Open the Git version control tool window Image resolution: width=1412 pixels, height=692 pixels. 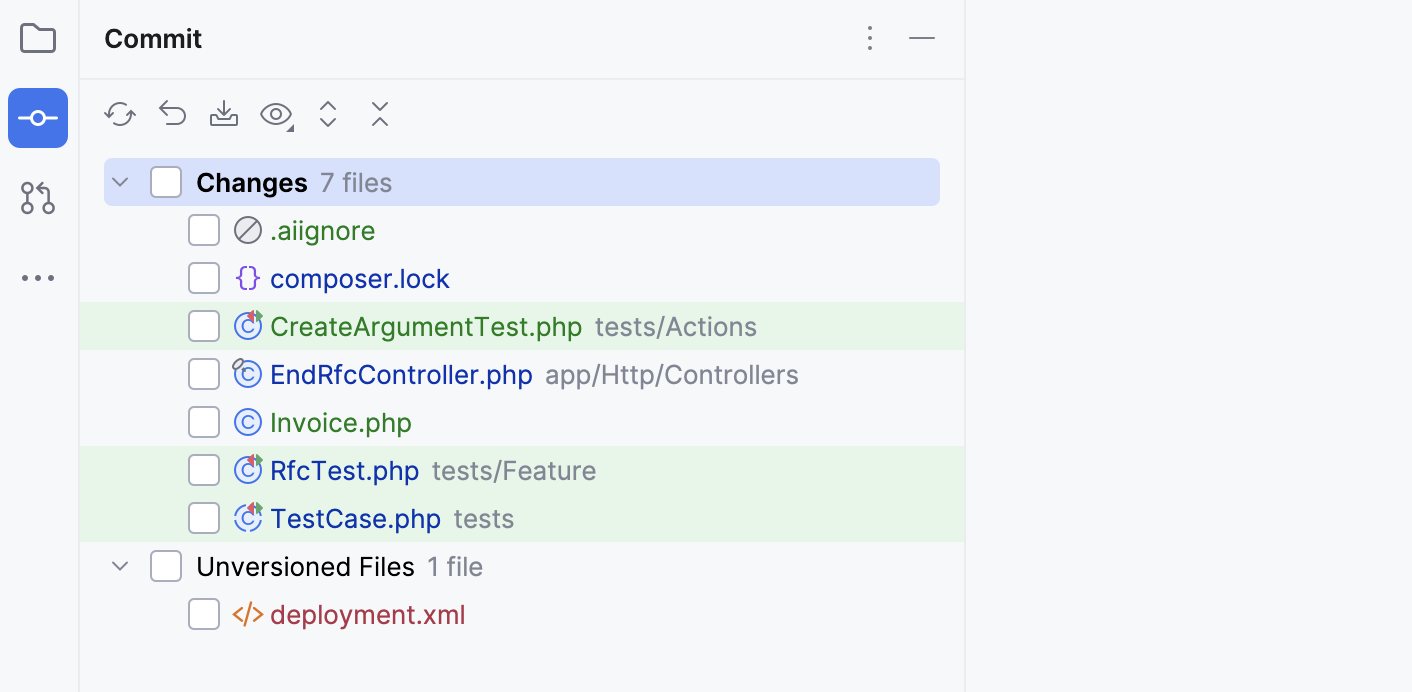point(38,198)
